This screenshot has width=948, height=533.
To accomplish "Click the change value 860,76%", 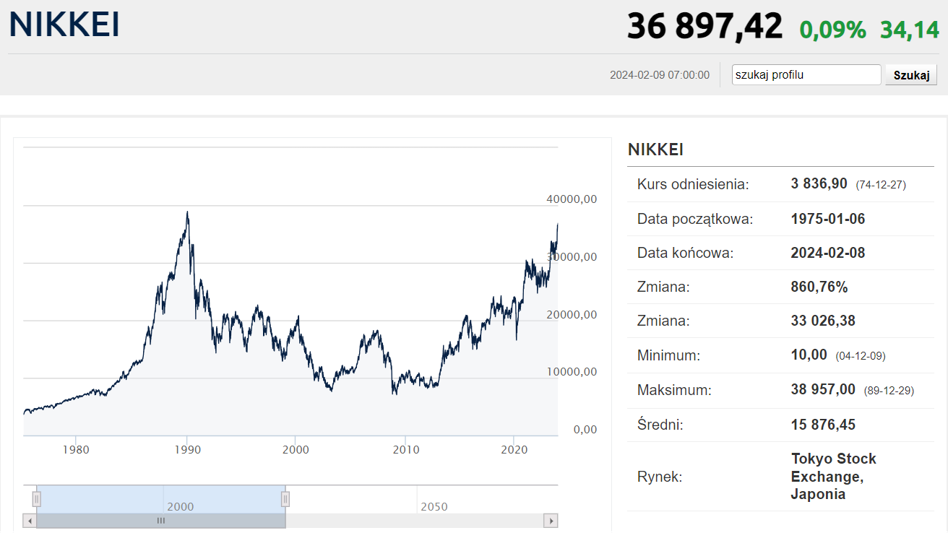I will coord(819,286).
